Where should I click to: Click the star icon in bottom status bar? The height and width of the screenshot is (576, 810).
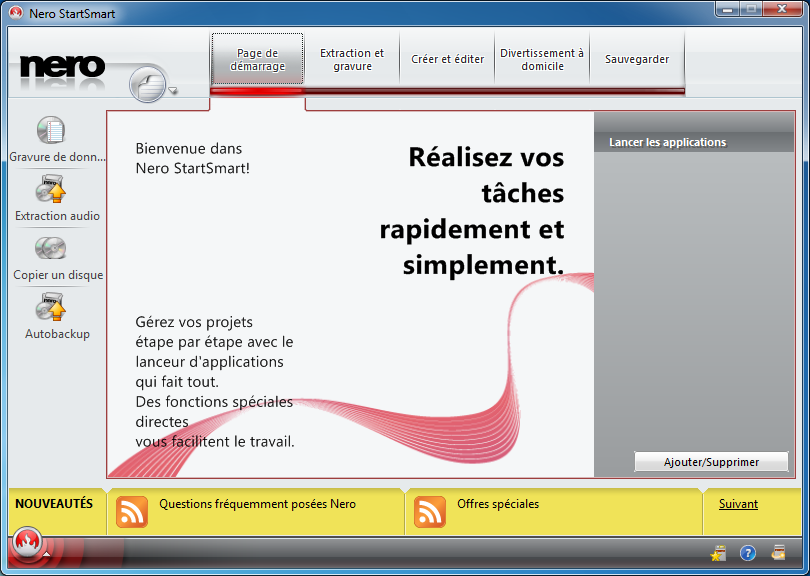tap(718, 553)
